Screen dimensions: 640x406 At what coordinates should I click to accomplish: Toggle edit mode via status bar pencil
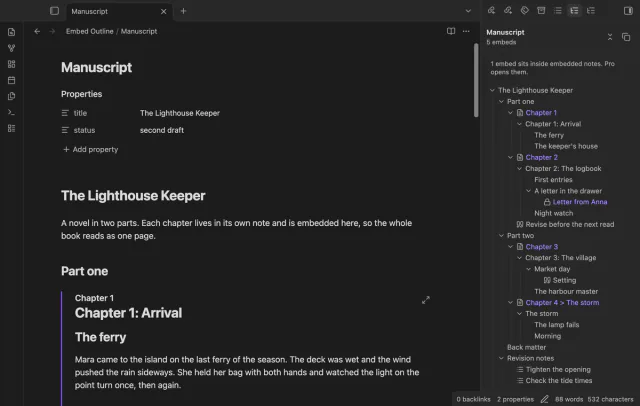click(544, 399)
